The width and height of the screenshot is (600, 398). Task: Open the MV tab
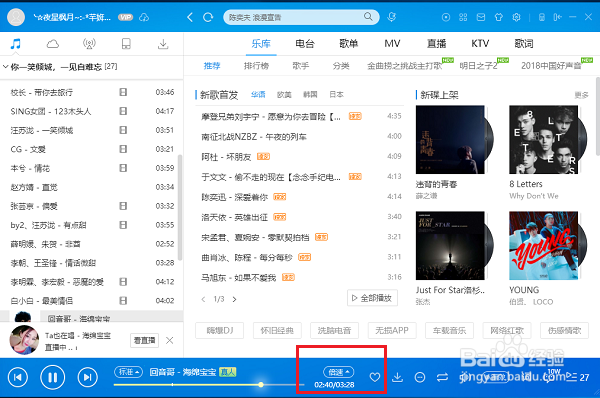392,44
